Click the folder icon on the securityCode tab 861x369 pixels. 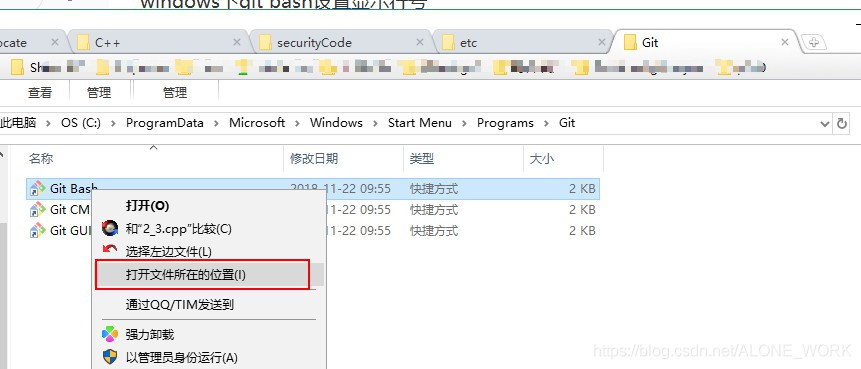266,42
